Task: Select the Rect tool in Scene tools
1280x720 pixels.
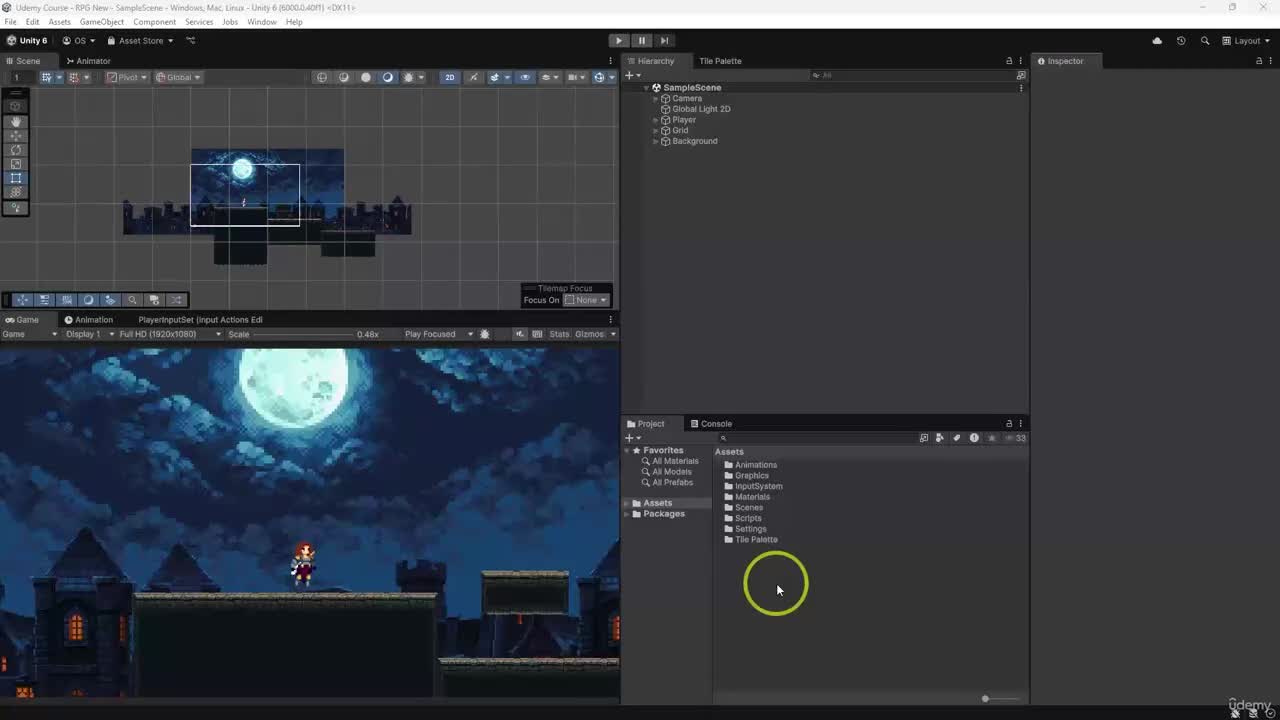Action: click(x=16, y=178)
